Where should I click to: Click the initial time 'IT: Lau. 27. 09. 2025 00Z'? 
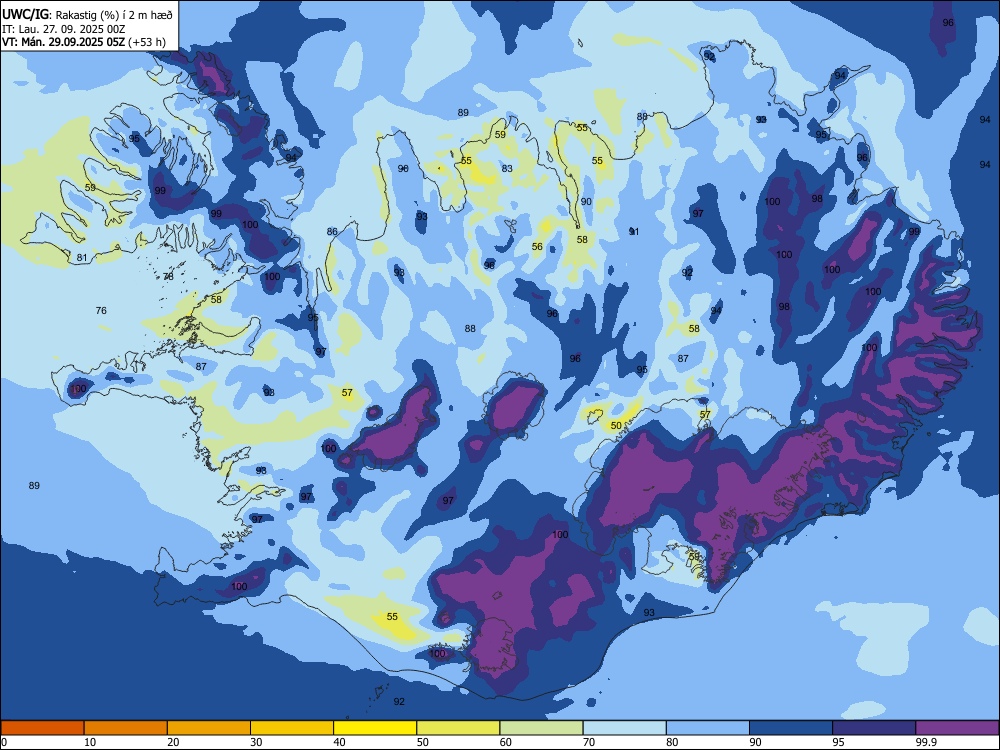click(x=63, y=29)
